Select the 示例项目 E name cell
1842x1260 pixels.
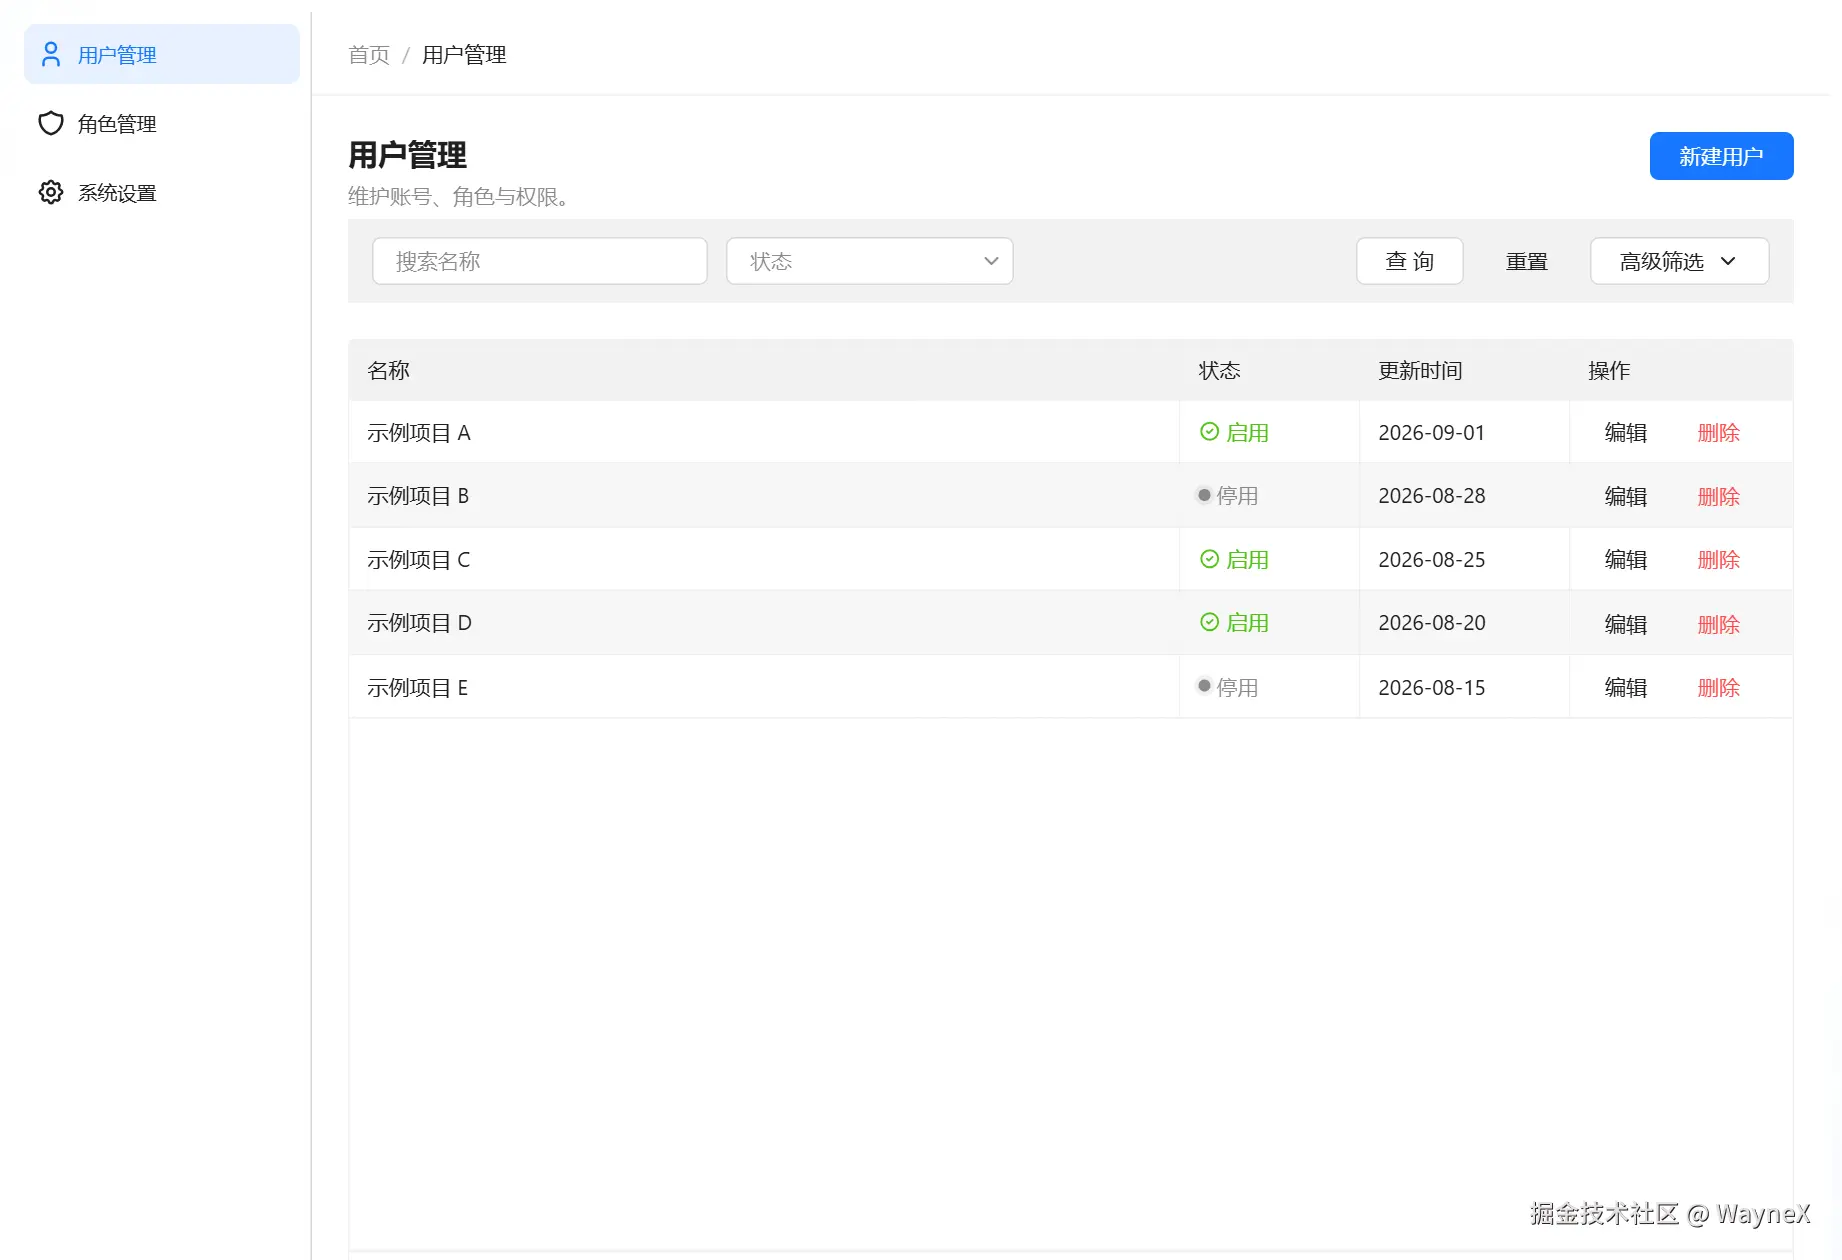click(x=764, y=687)
